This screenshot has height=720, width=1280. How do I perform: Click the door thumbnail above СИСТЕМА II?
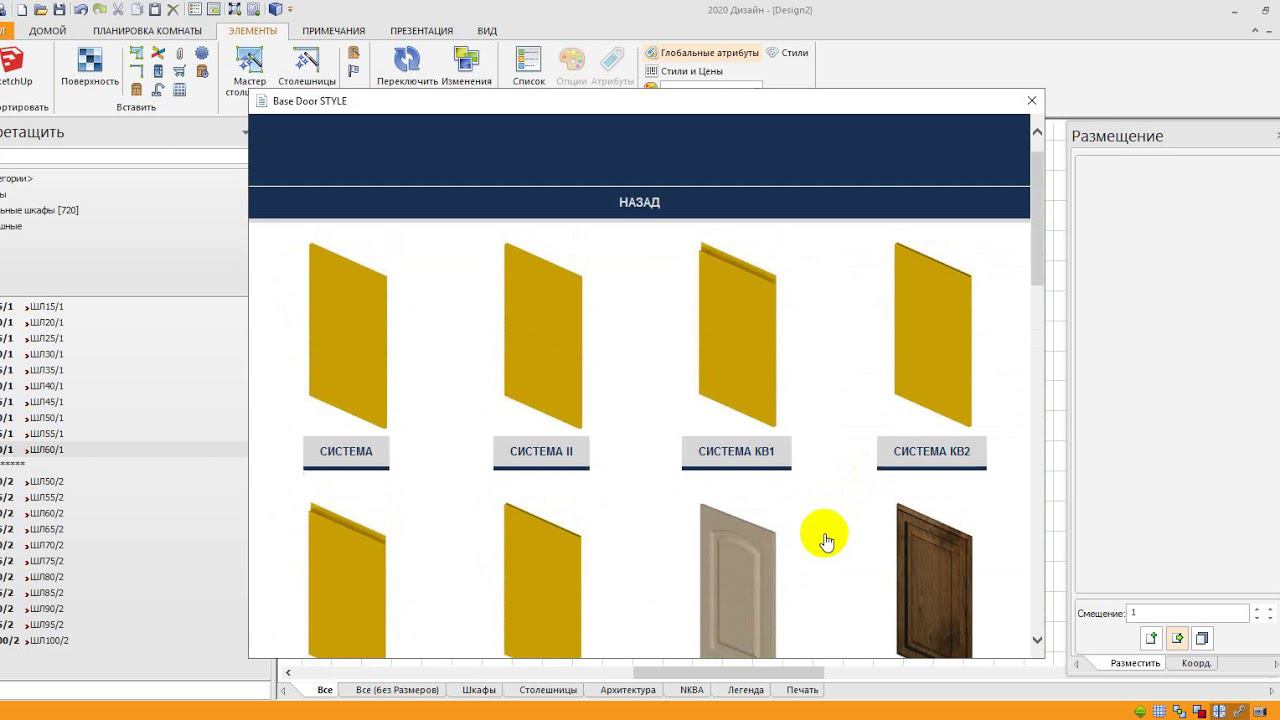click(542, 336)
